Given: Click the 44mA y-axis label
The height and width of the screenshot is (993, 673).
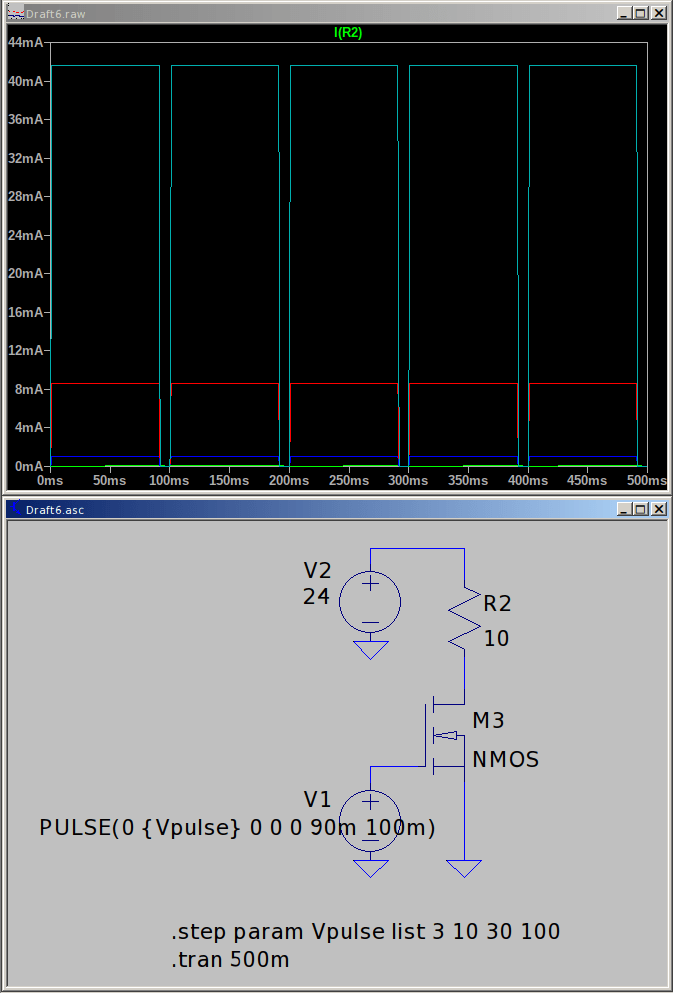Looking at the screenshot, I should click(x=25, y=42).
